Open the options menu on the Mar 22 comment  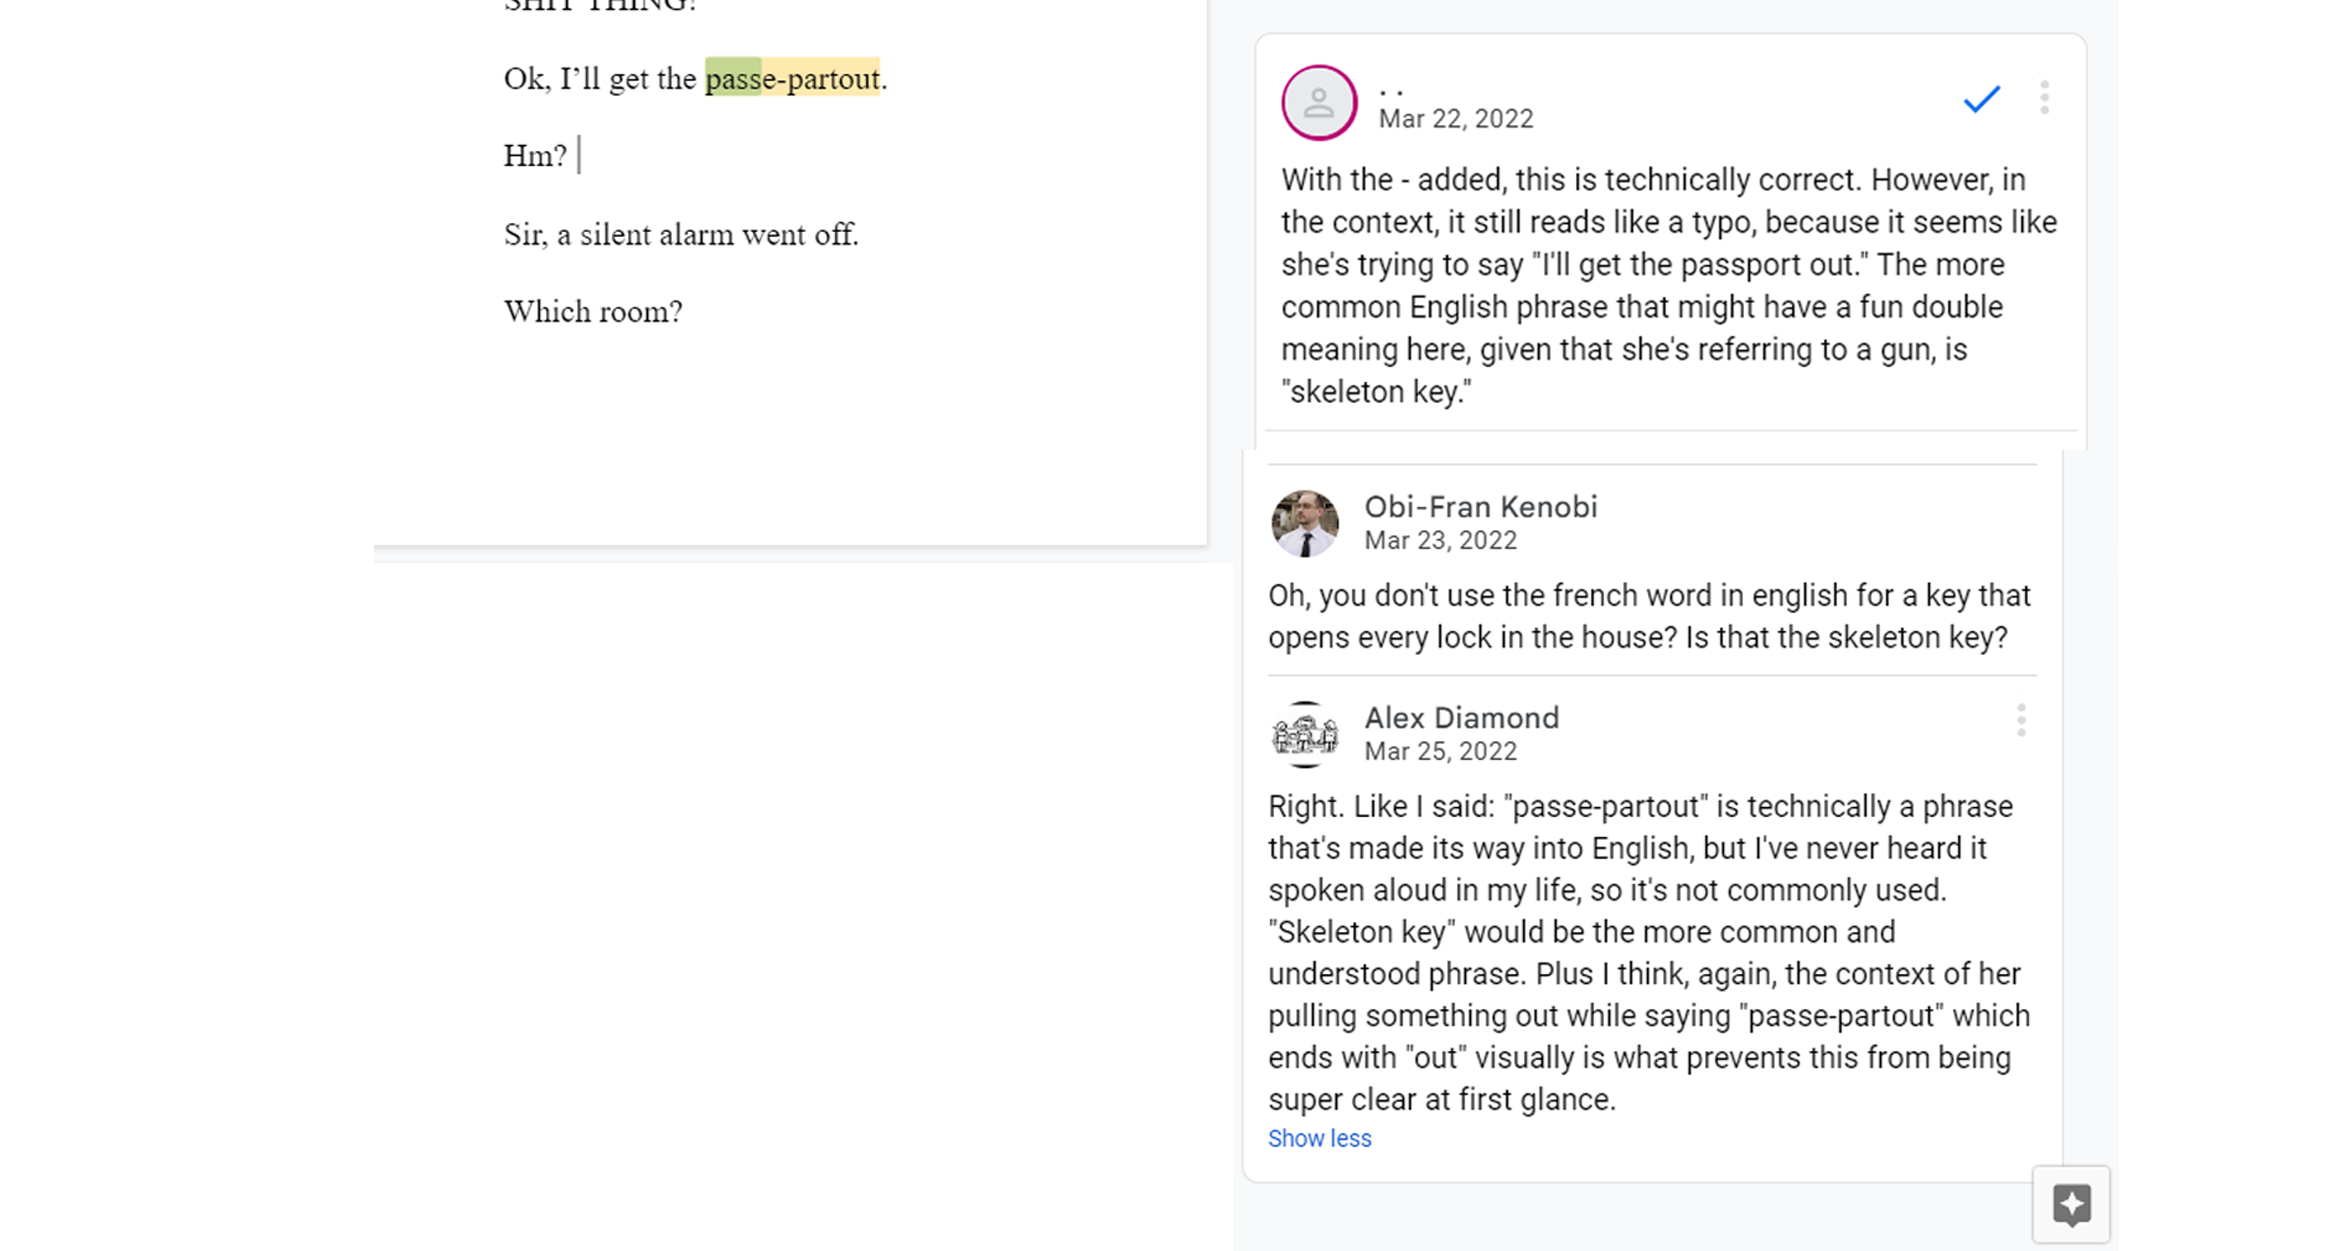(x=2044, y=97)
